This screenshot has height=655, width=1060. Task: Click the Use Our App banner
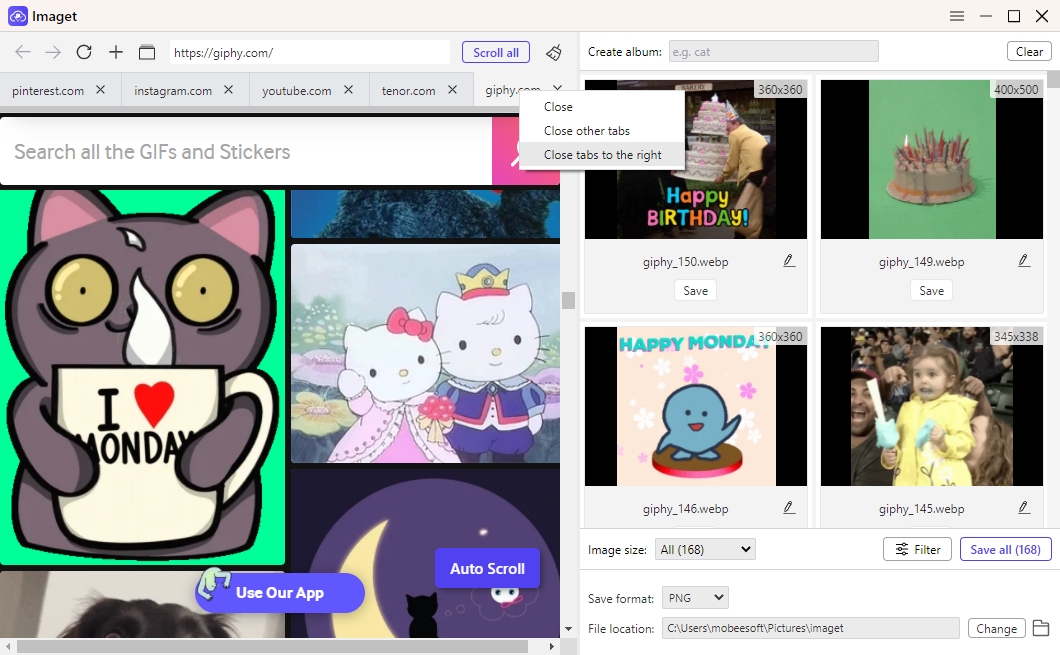(x=280, y=593)
